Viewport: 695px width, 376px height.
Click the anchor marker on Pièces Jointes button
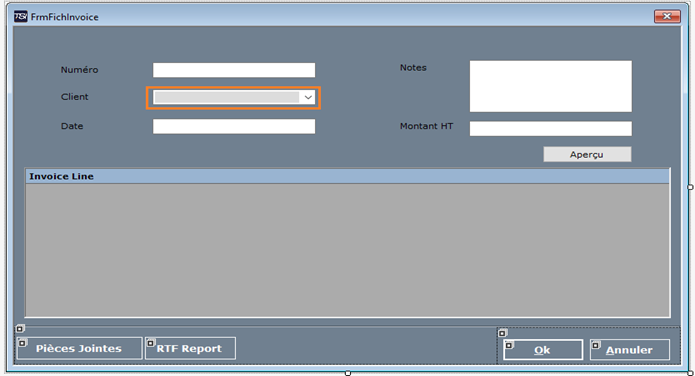tap(22, 343)
